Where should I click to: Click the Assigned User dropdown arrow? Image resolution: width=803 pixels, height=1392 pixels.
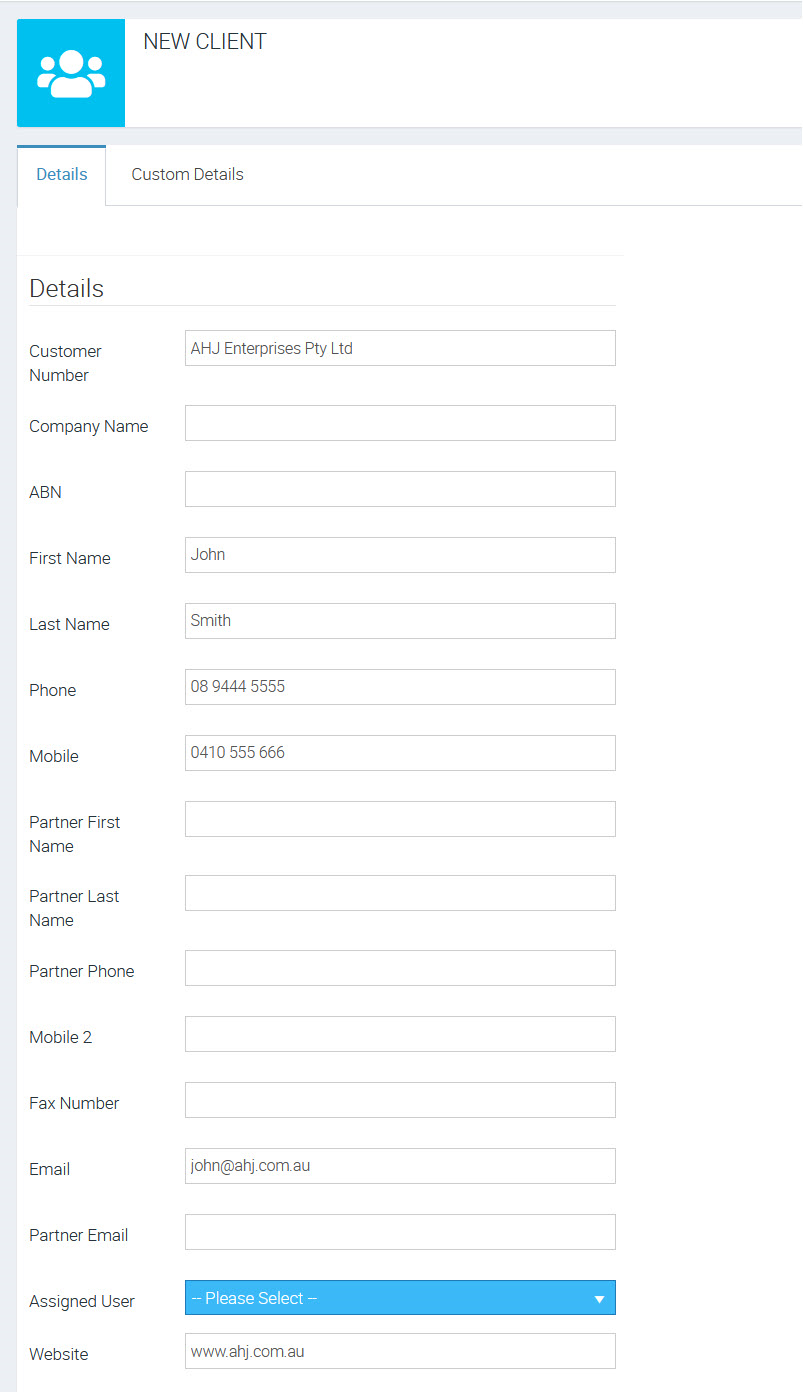599,1299
